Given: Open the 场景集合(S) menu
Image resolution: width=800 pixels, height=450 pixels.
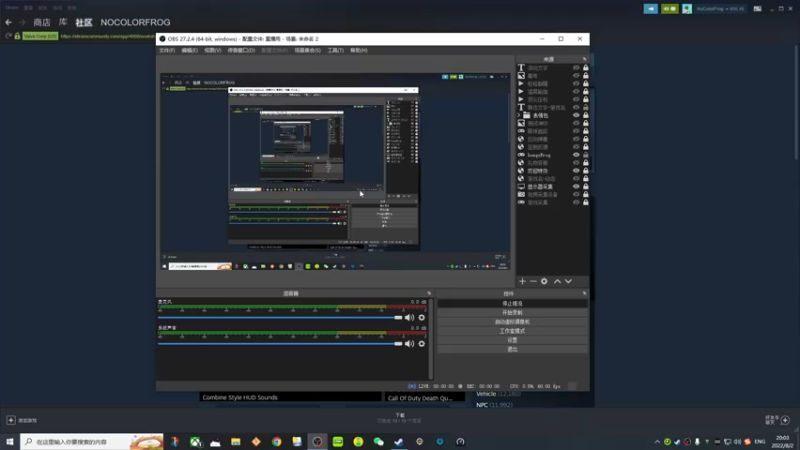Looking at the screenshot, I should pyautogui.click(x=308, y=51).
